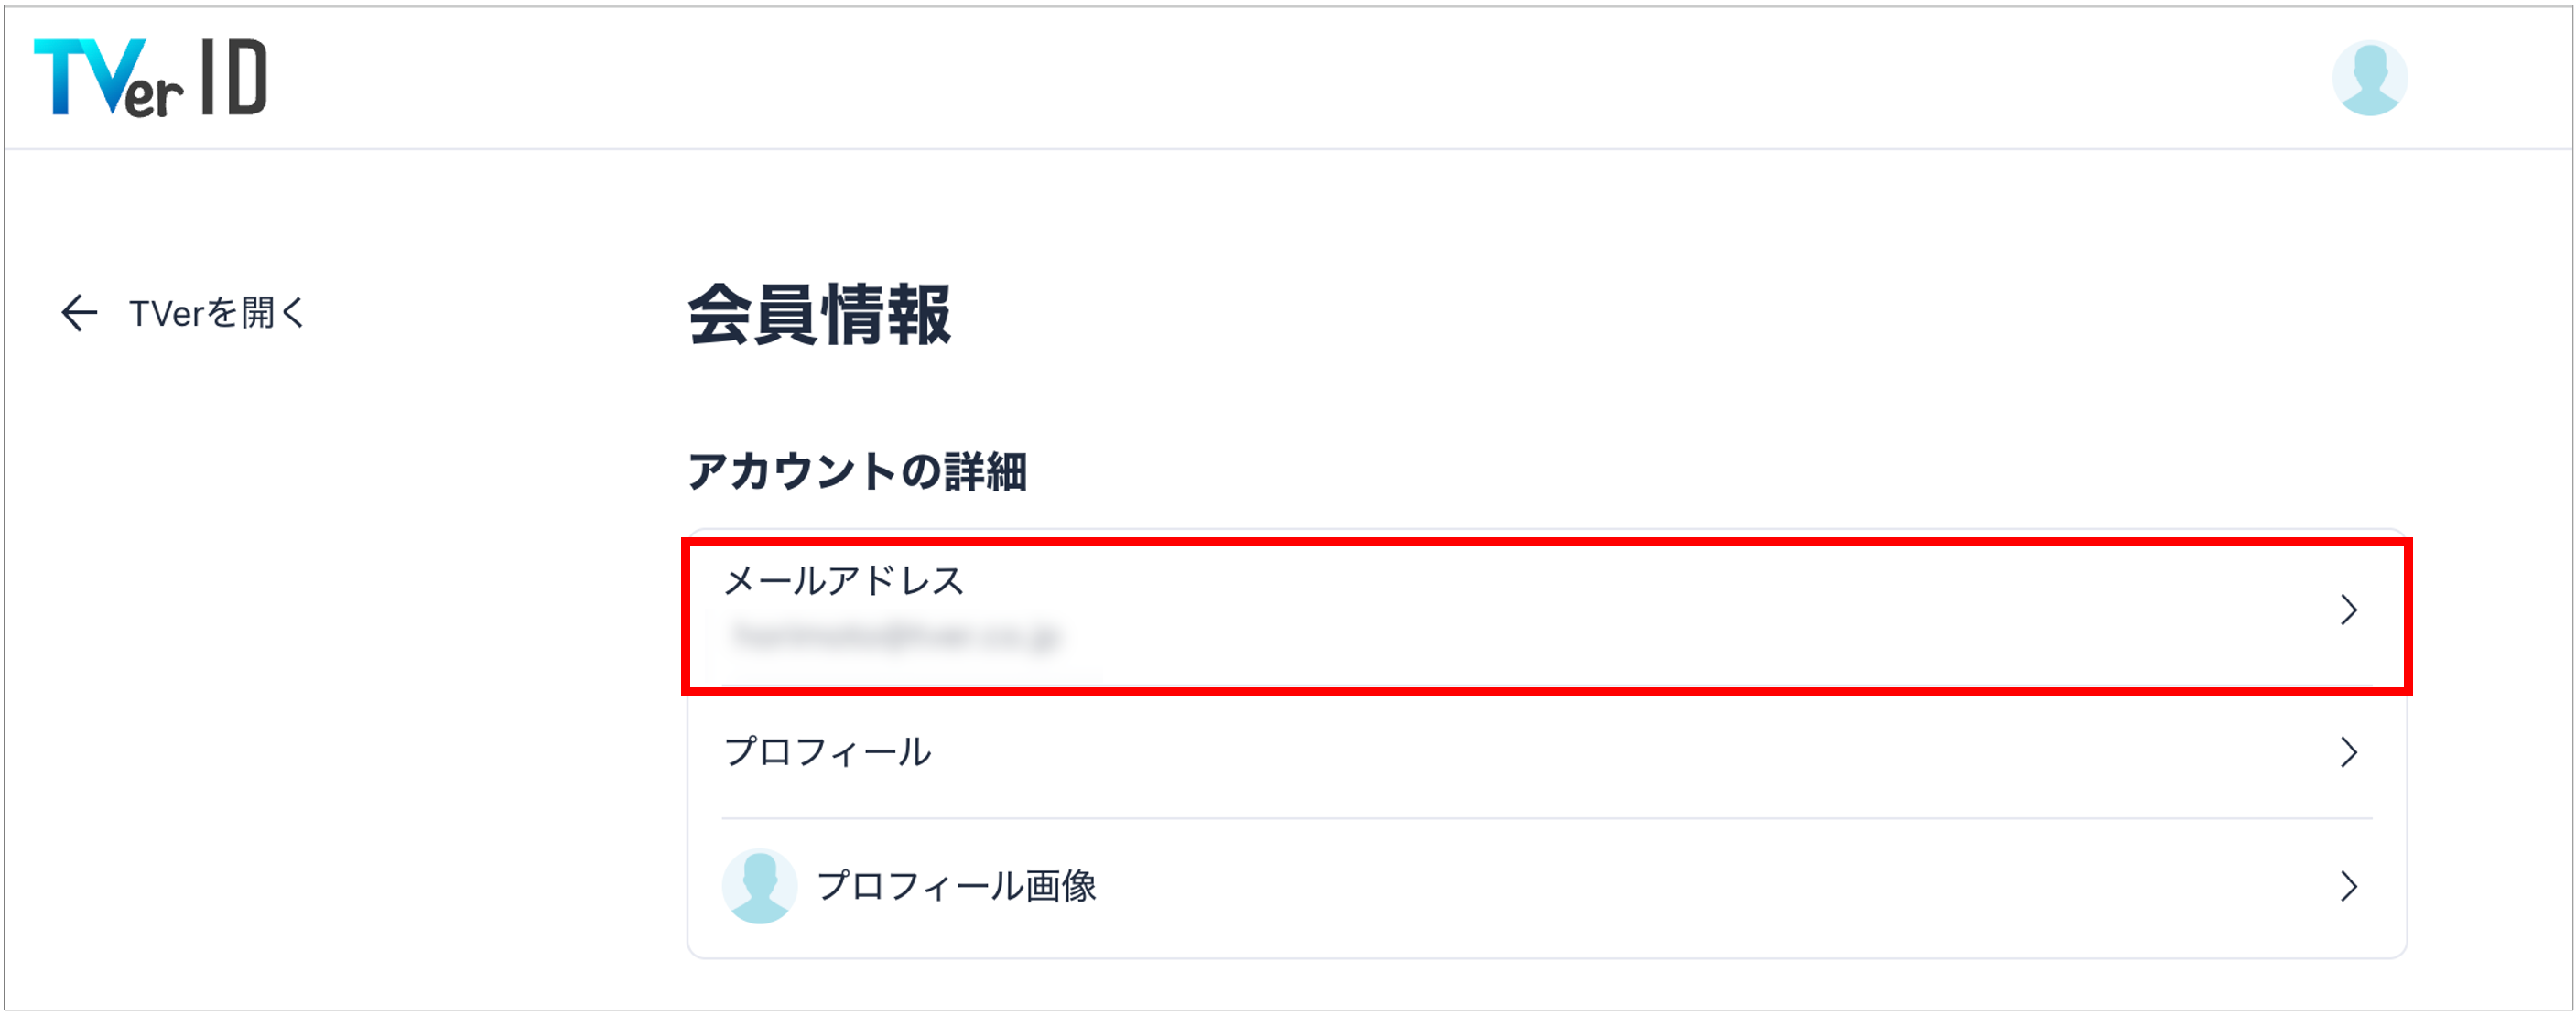Image resolution: width=2576 pixels, height=1015 pixels.
Task: Expand the メールアドレス row chevron
Action: coord(2348,609)
